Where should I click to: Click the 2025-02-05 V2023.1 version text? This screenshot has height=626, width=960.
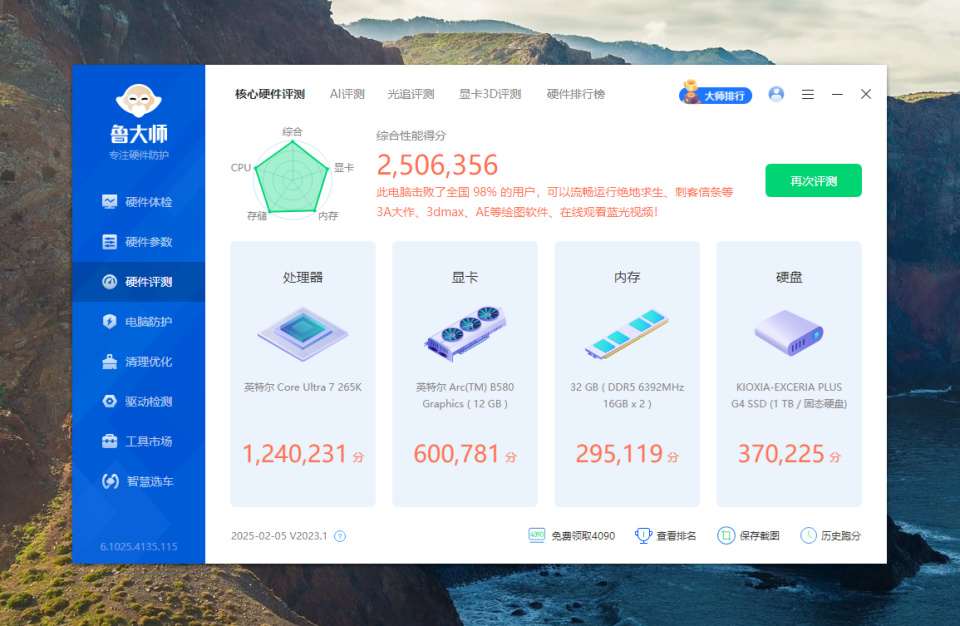279,536
